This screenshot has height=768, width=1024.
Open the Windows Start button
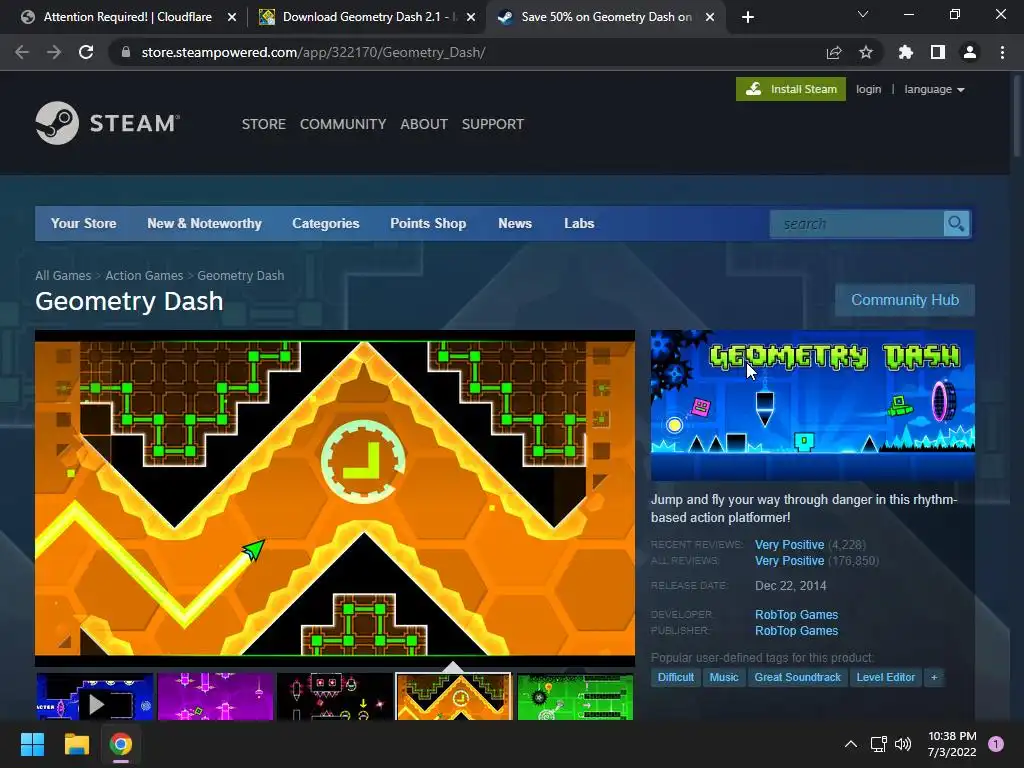coord(32,744)
